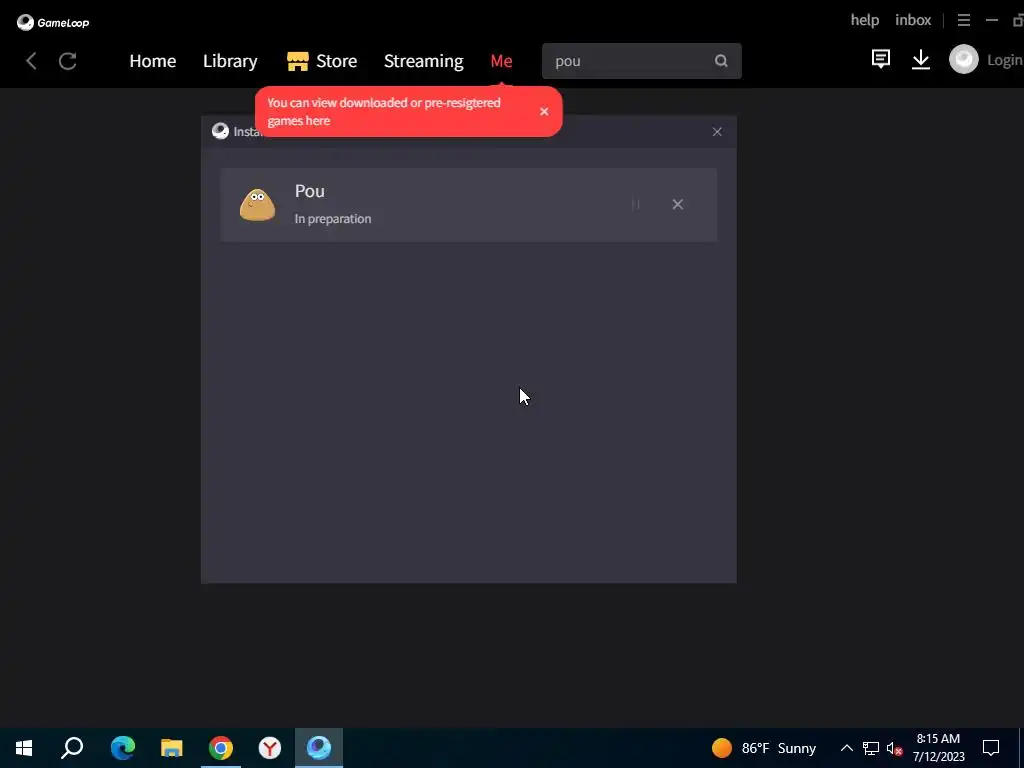The height and width of the screenshot is (768, 1024).
Task: Click the GameLoop logo
Action: (x=53, y=22)
